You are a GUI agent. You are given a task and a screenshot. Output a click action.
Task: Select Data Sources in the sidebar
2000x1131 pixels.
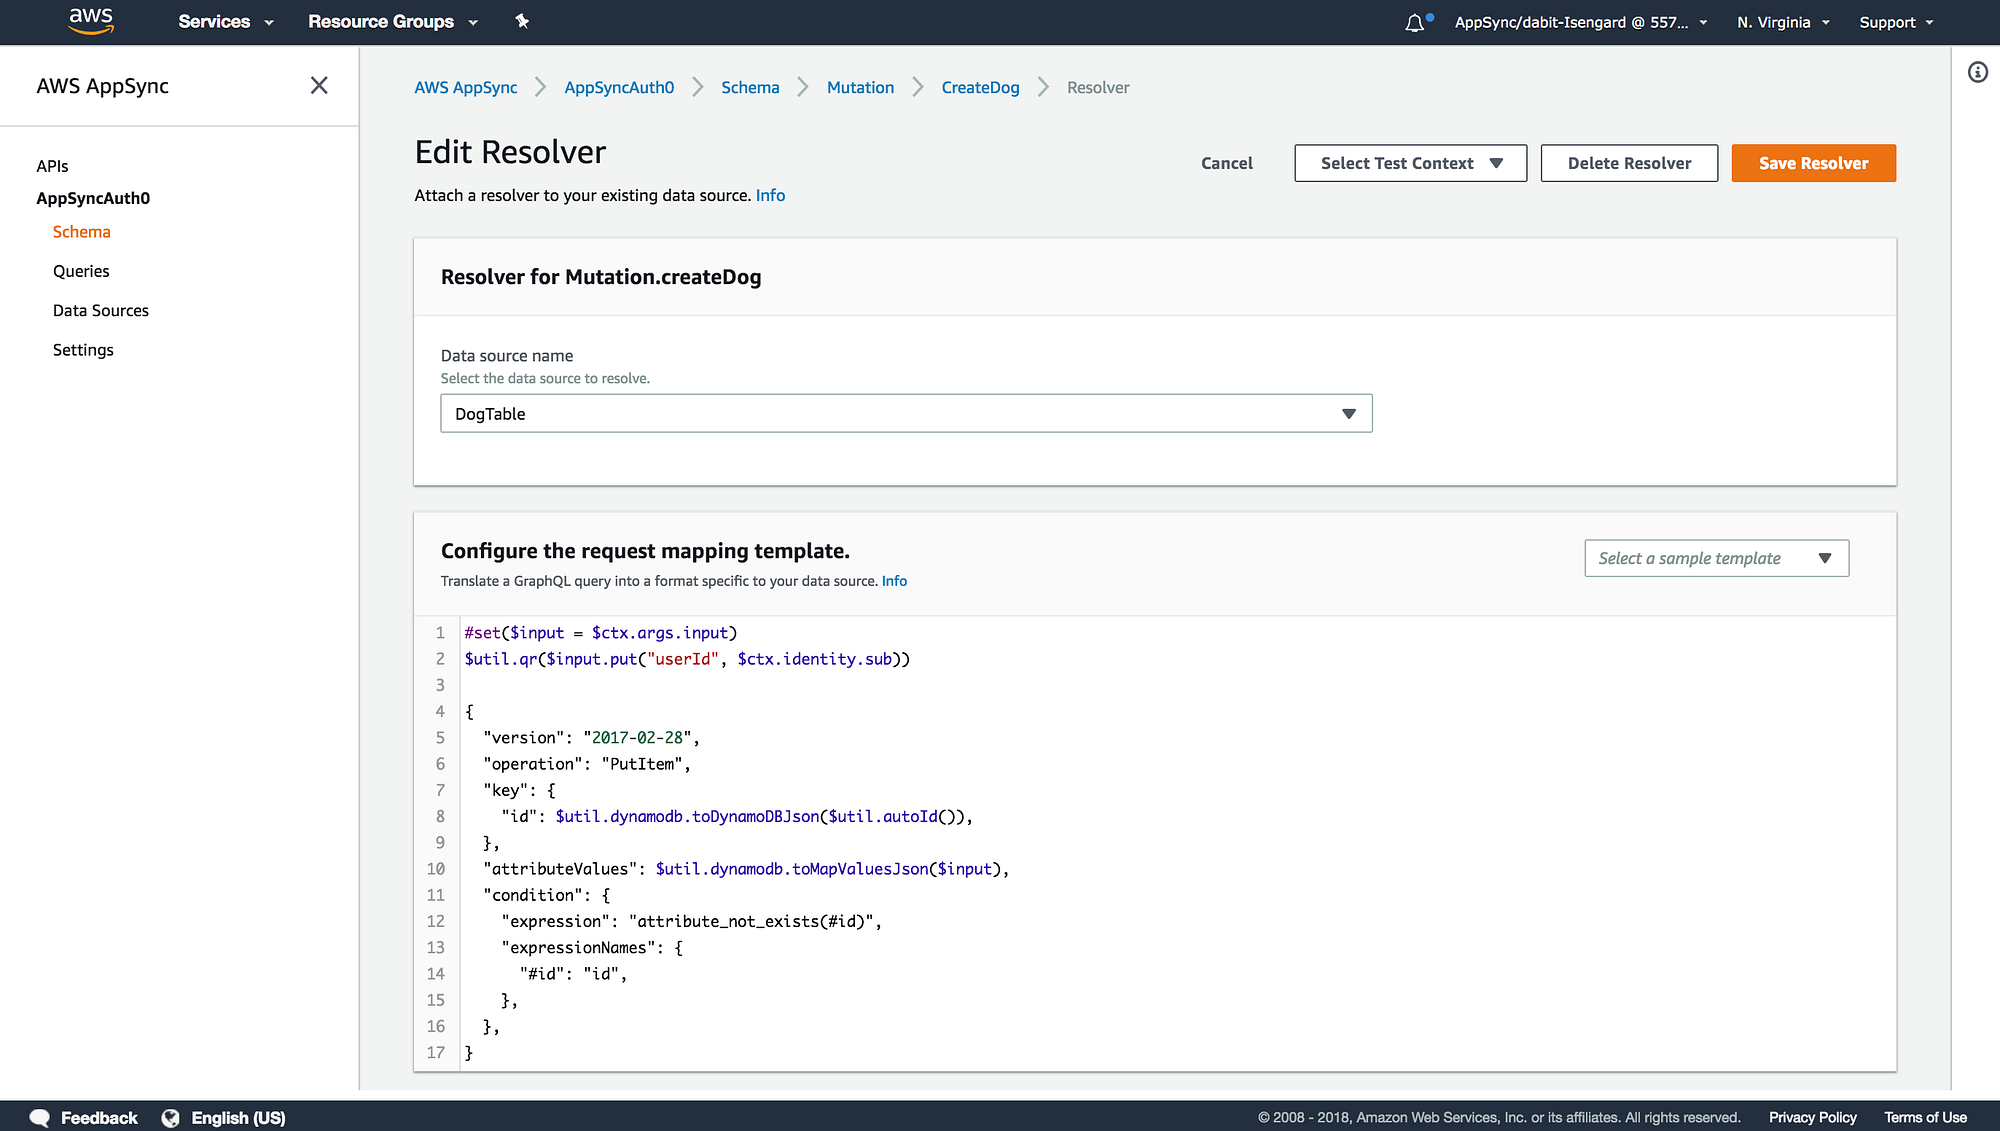tap(101, 310)
